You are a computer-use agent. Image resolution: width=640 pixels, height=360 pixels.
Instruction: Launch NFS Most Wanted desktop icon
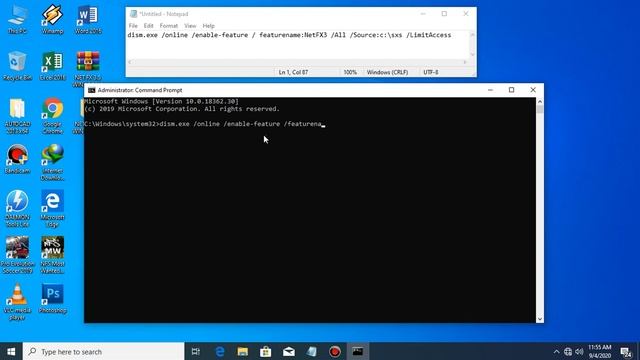click(52, 255)
